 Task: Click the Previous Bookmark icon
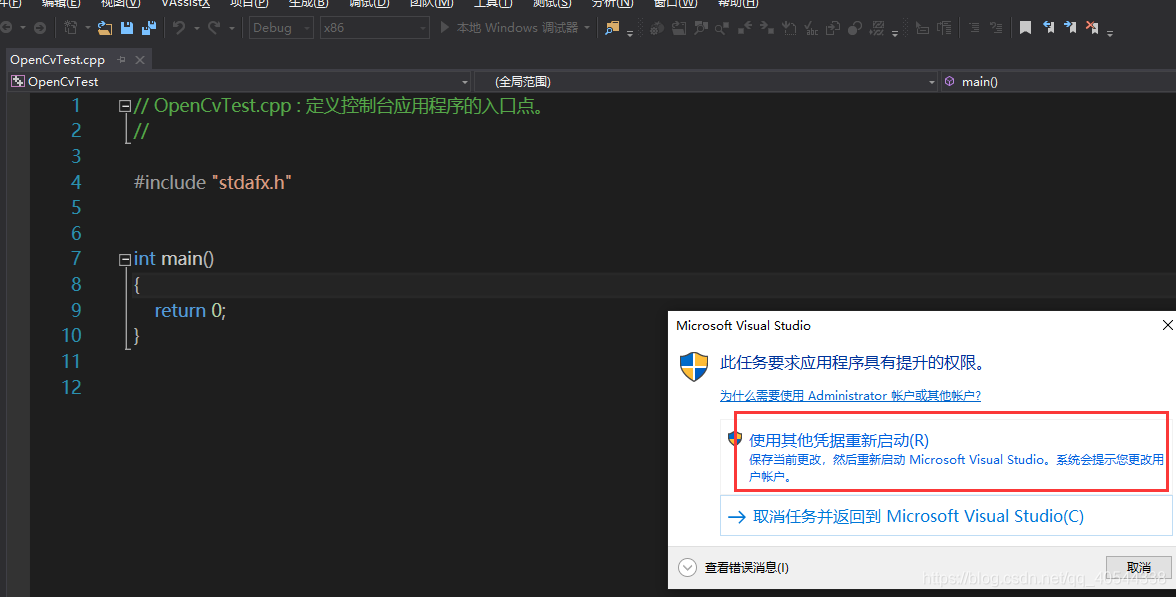pyautogui.click(x=1047, y=27)
